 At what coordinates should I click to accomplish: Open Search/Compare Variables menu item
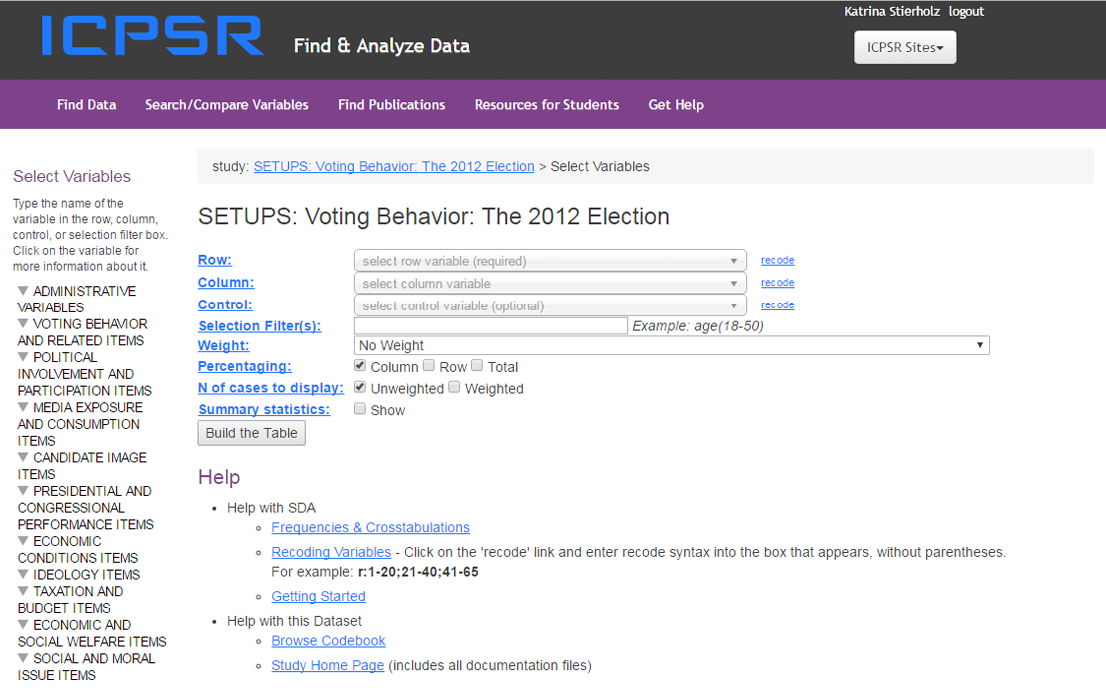[226, 105]
